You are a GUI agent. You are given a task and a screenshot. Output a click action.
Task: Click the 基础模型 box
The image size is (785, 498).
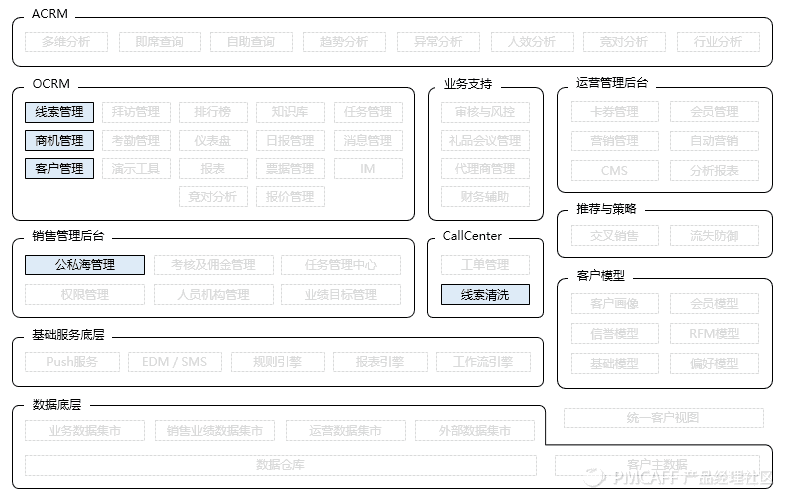[x=615, y=364]
